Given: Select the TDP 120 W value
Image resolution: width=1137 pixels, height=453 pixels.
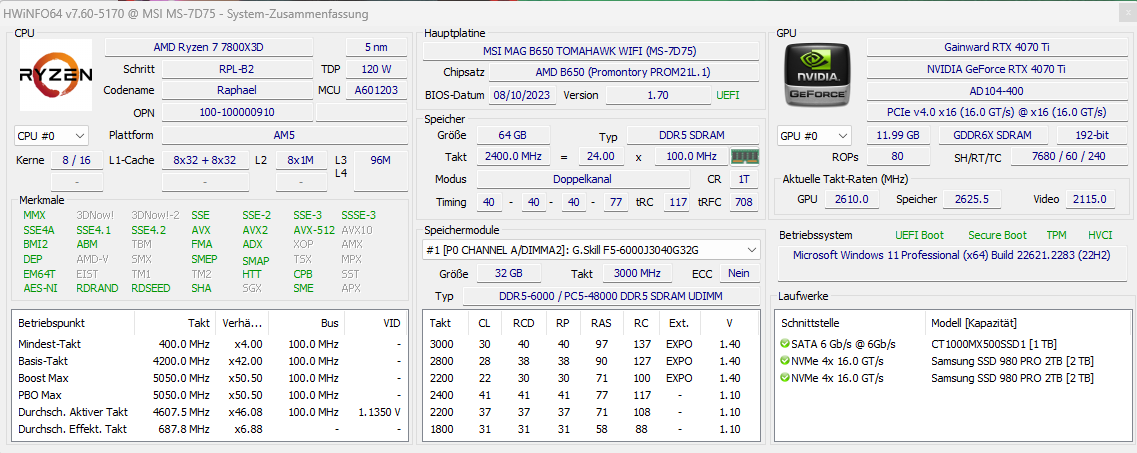Looking at the screenshot, I should coord(376,70).
